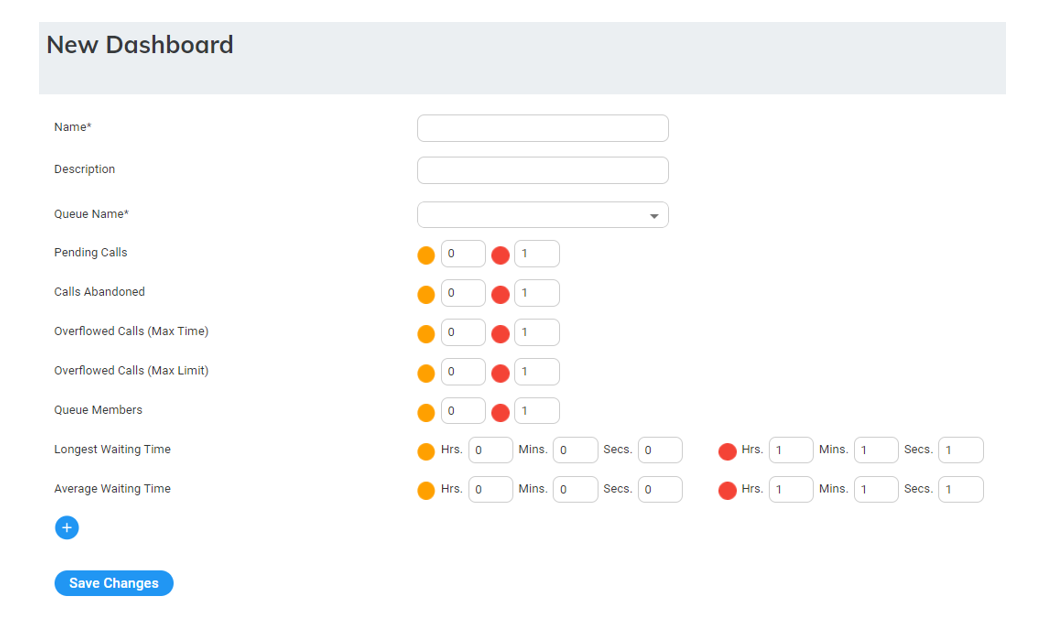Viewport: 1062px width, 627px height.
Task: Select the Pending Calls orange threshold input
Action: [x=463, y=254]
